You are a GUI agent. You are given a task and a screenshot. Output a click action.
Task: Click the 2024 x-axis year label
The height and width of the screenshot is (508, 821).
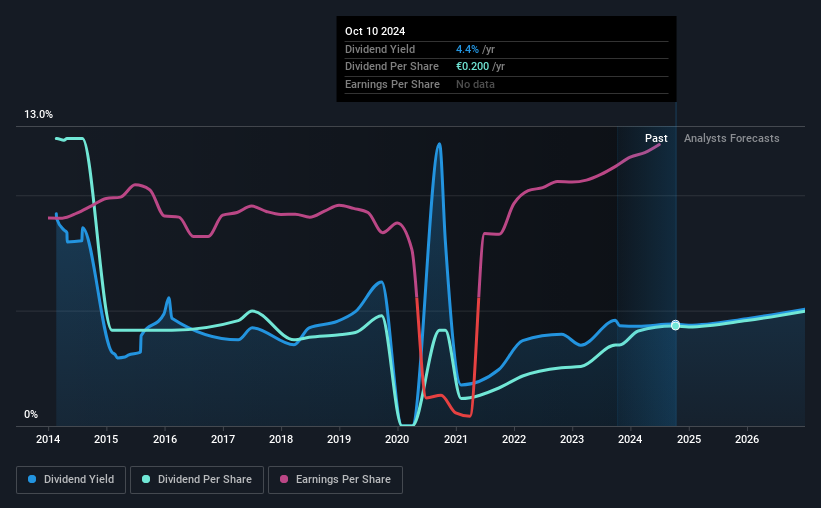630,439
